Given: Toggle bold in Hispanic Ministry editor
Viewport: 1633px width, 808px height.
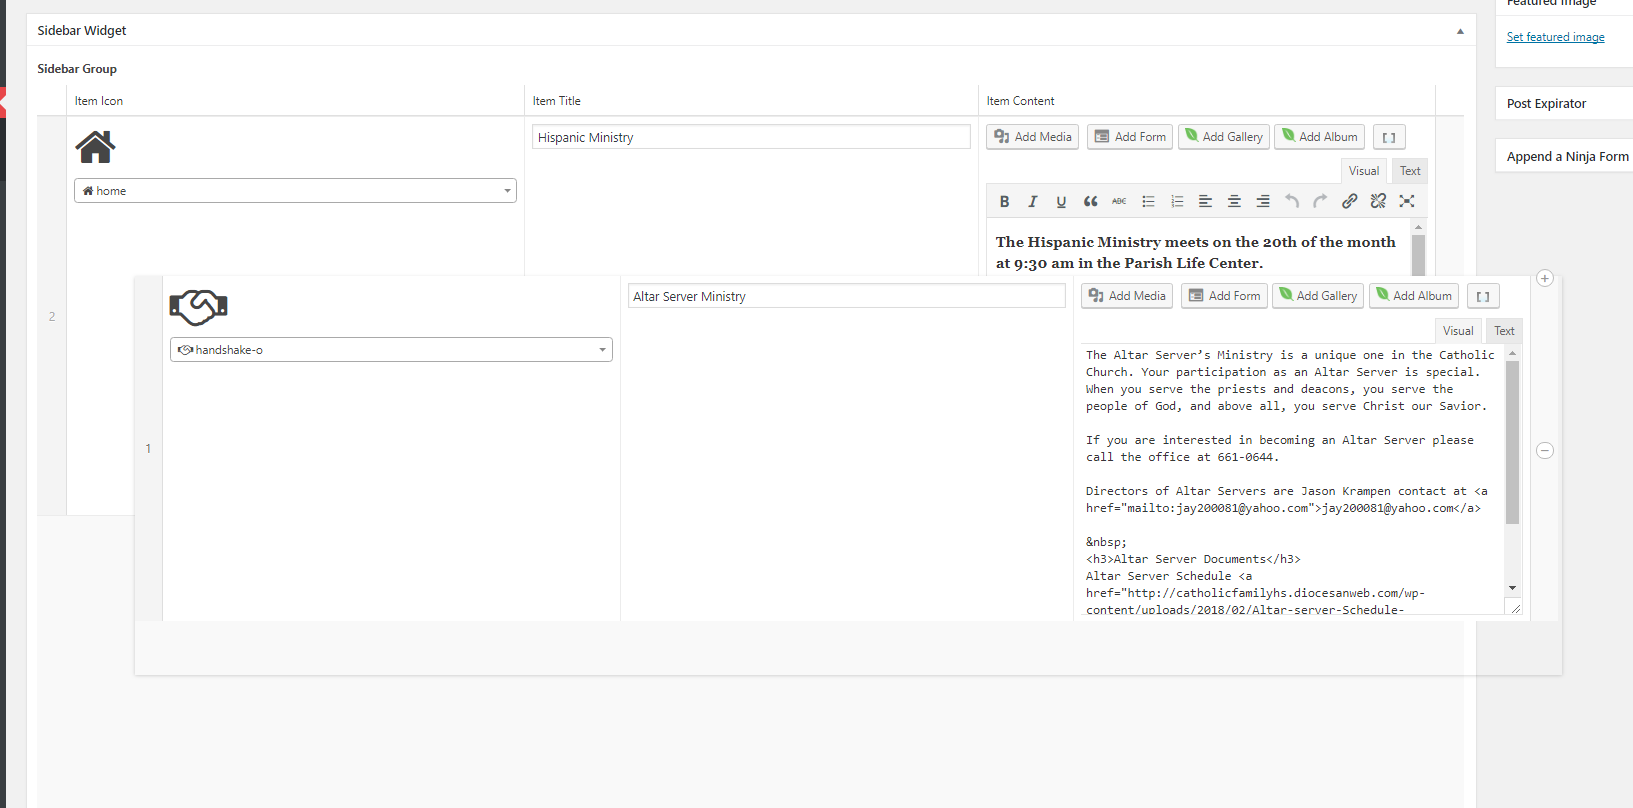Looking at the screenshot, I should [1004, 201].
